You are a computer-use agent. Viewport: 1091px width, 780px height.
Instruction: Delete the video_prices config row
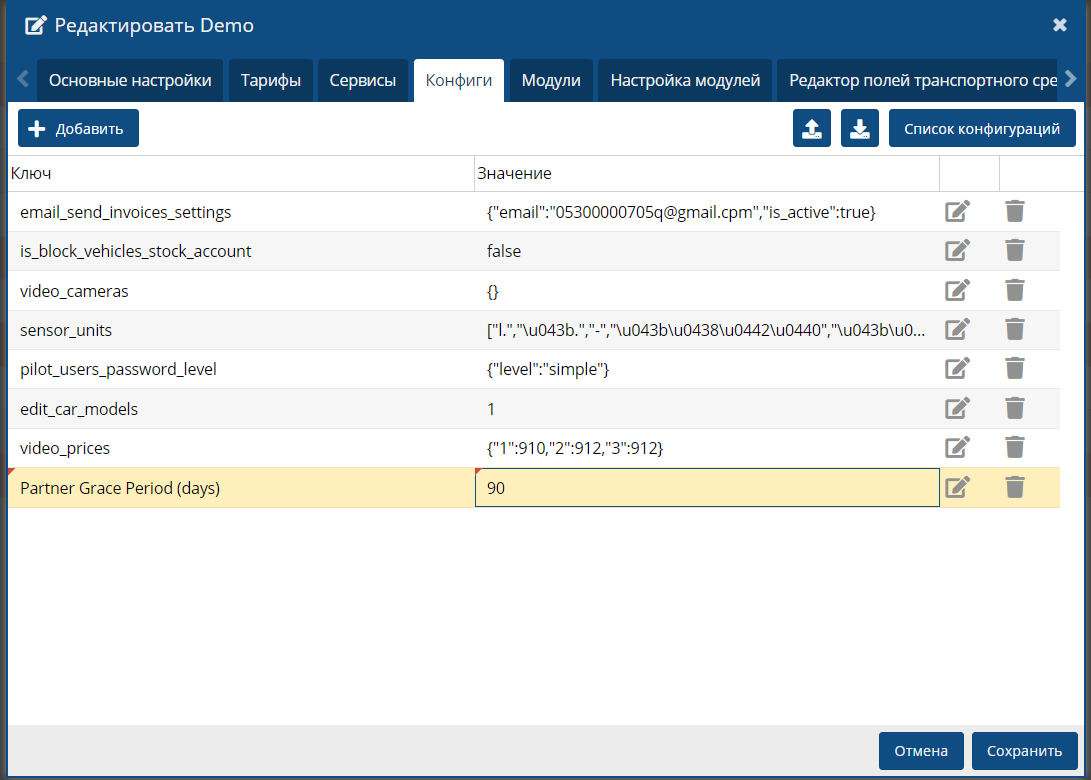[x=1015, y=448]
